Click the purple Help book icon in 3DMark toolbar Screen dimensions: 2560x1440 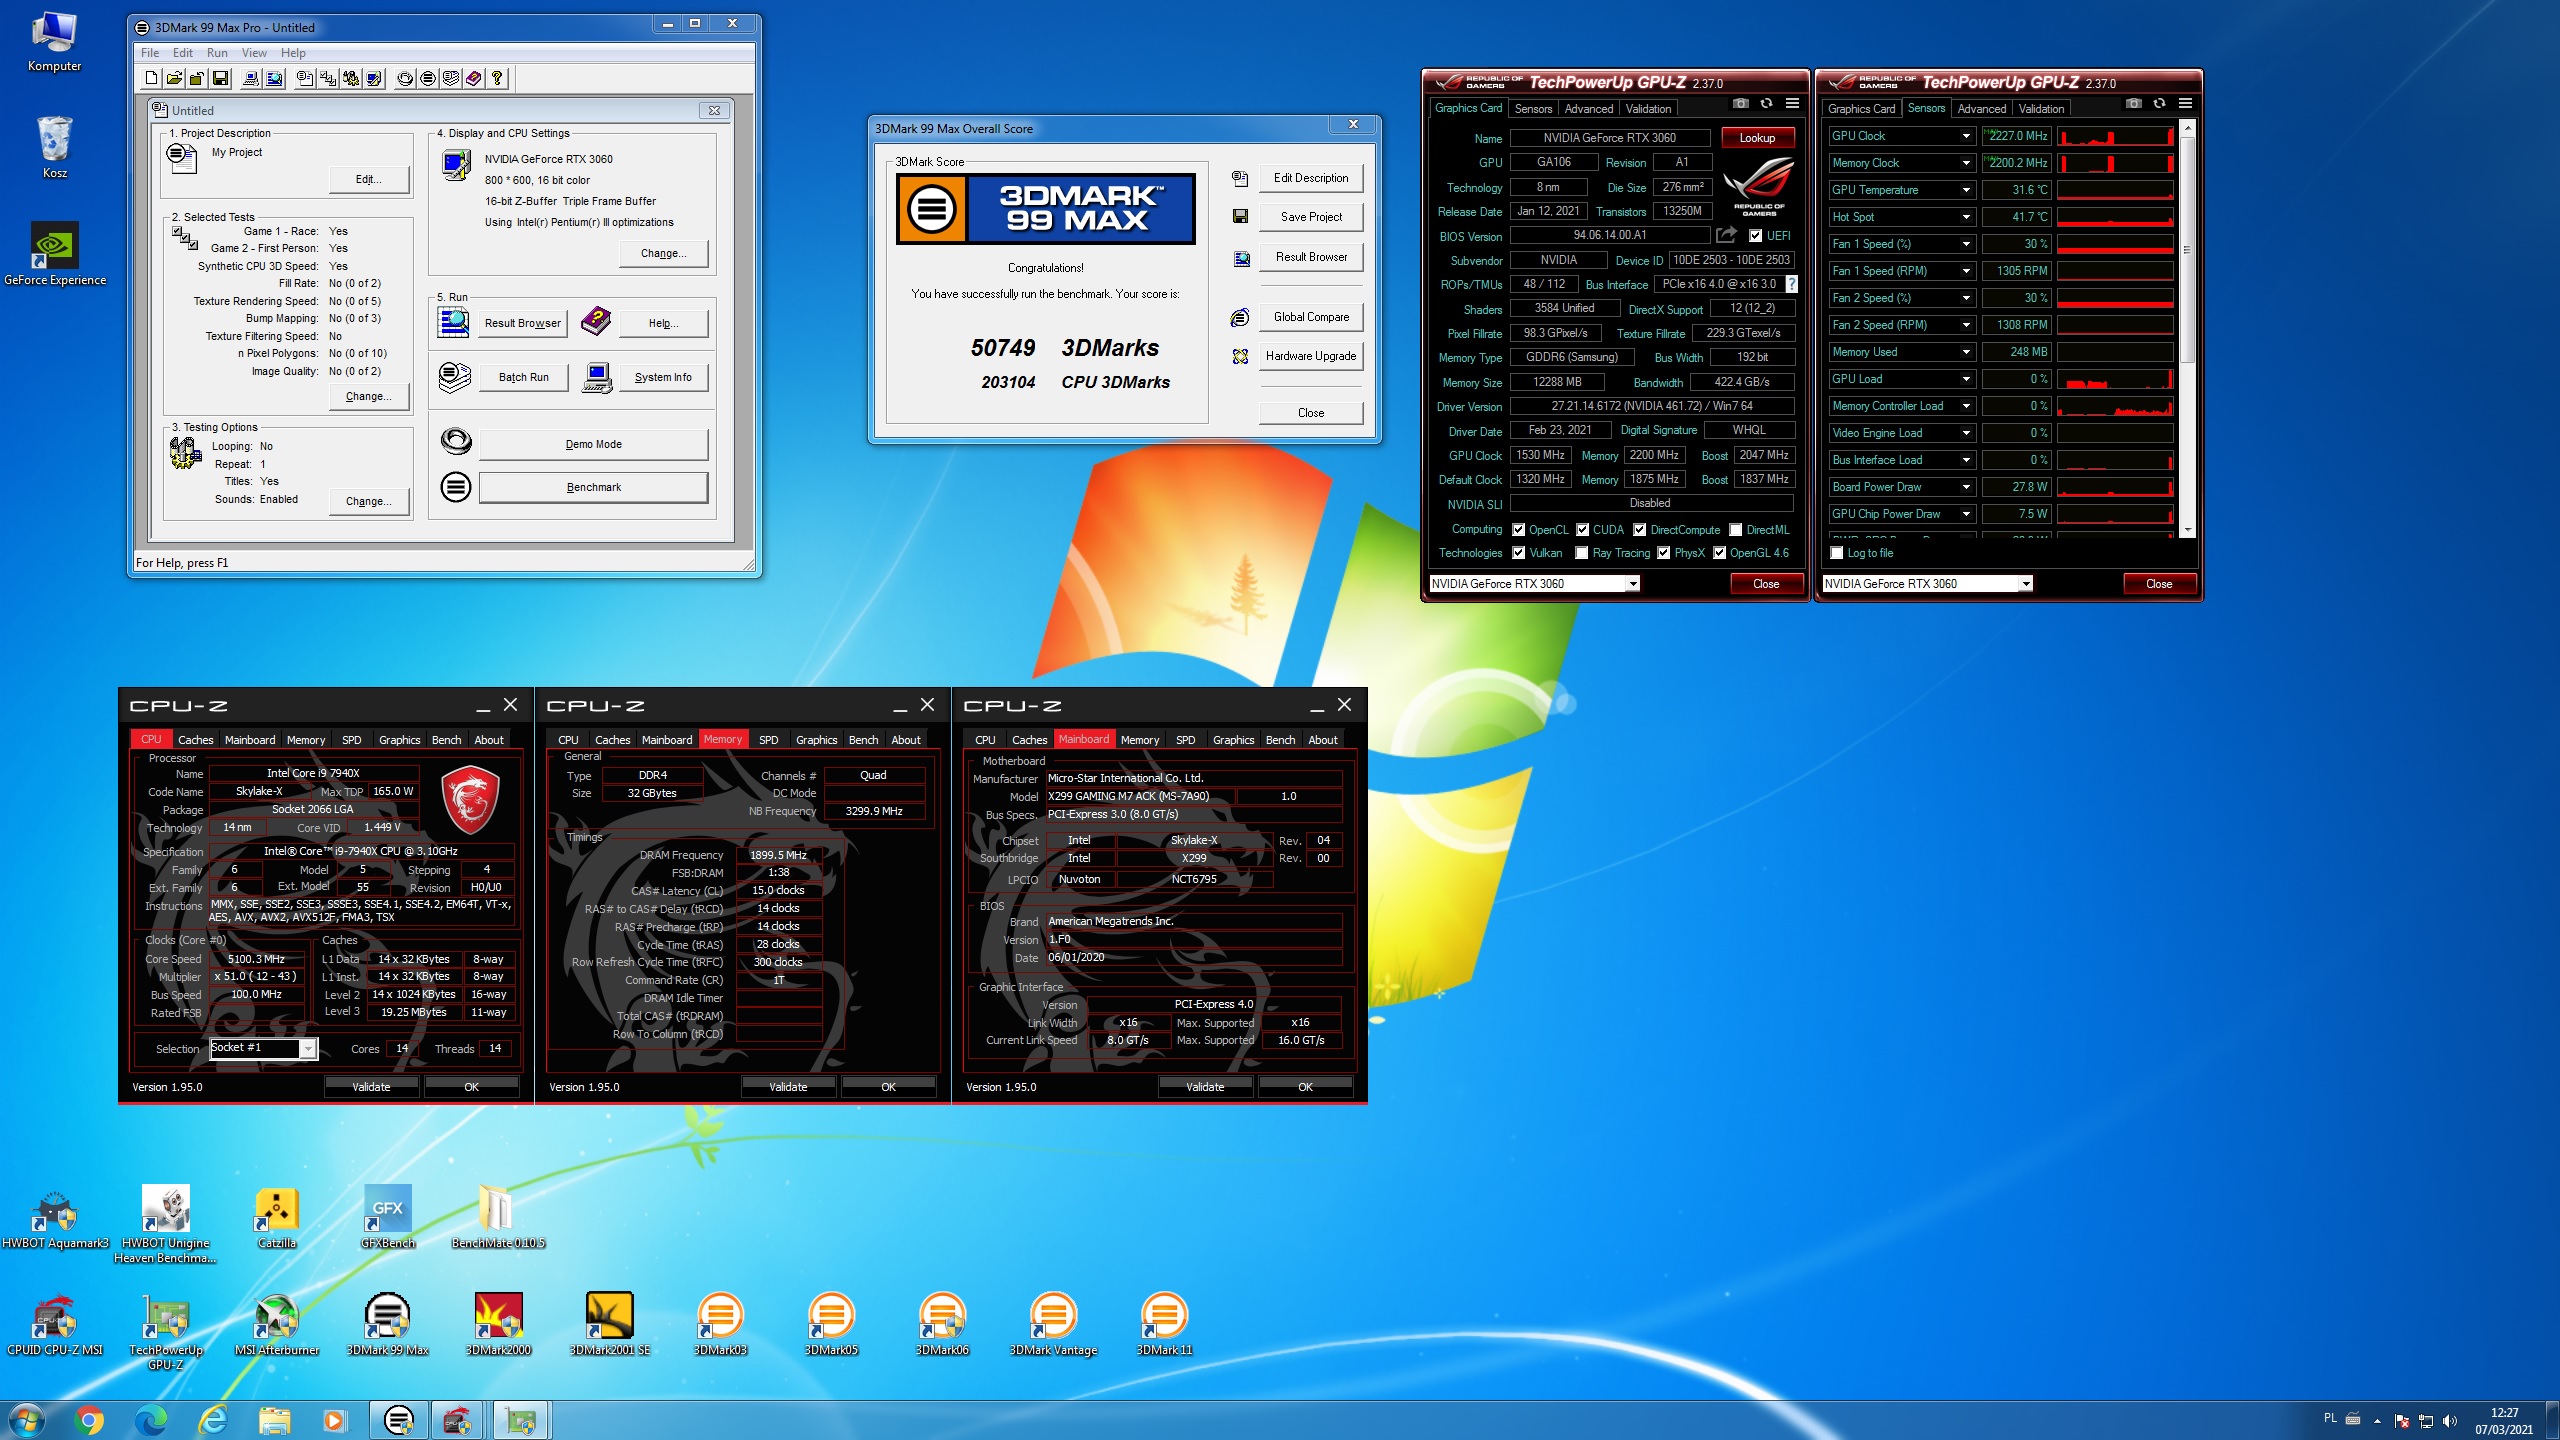pos(474,78)
